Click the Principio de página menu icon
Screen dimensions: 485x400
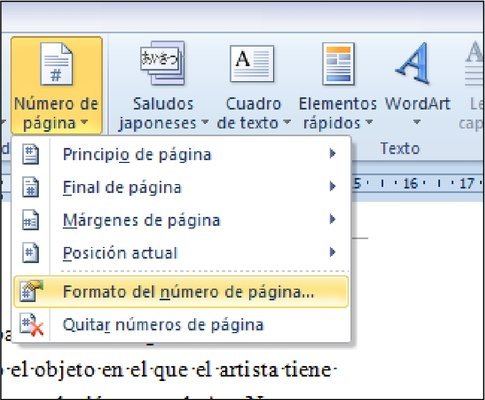[x=30, y=154]
